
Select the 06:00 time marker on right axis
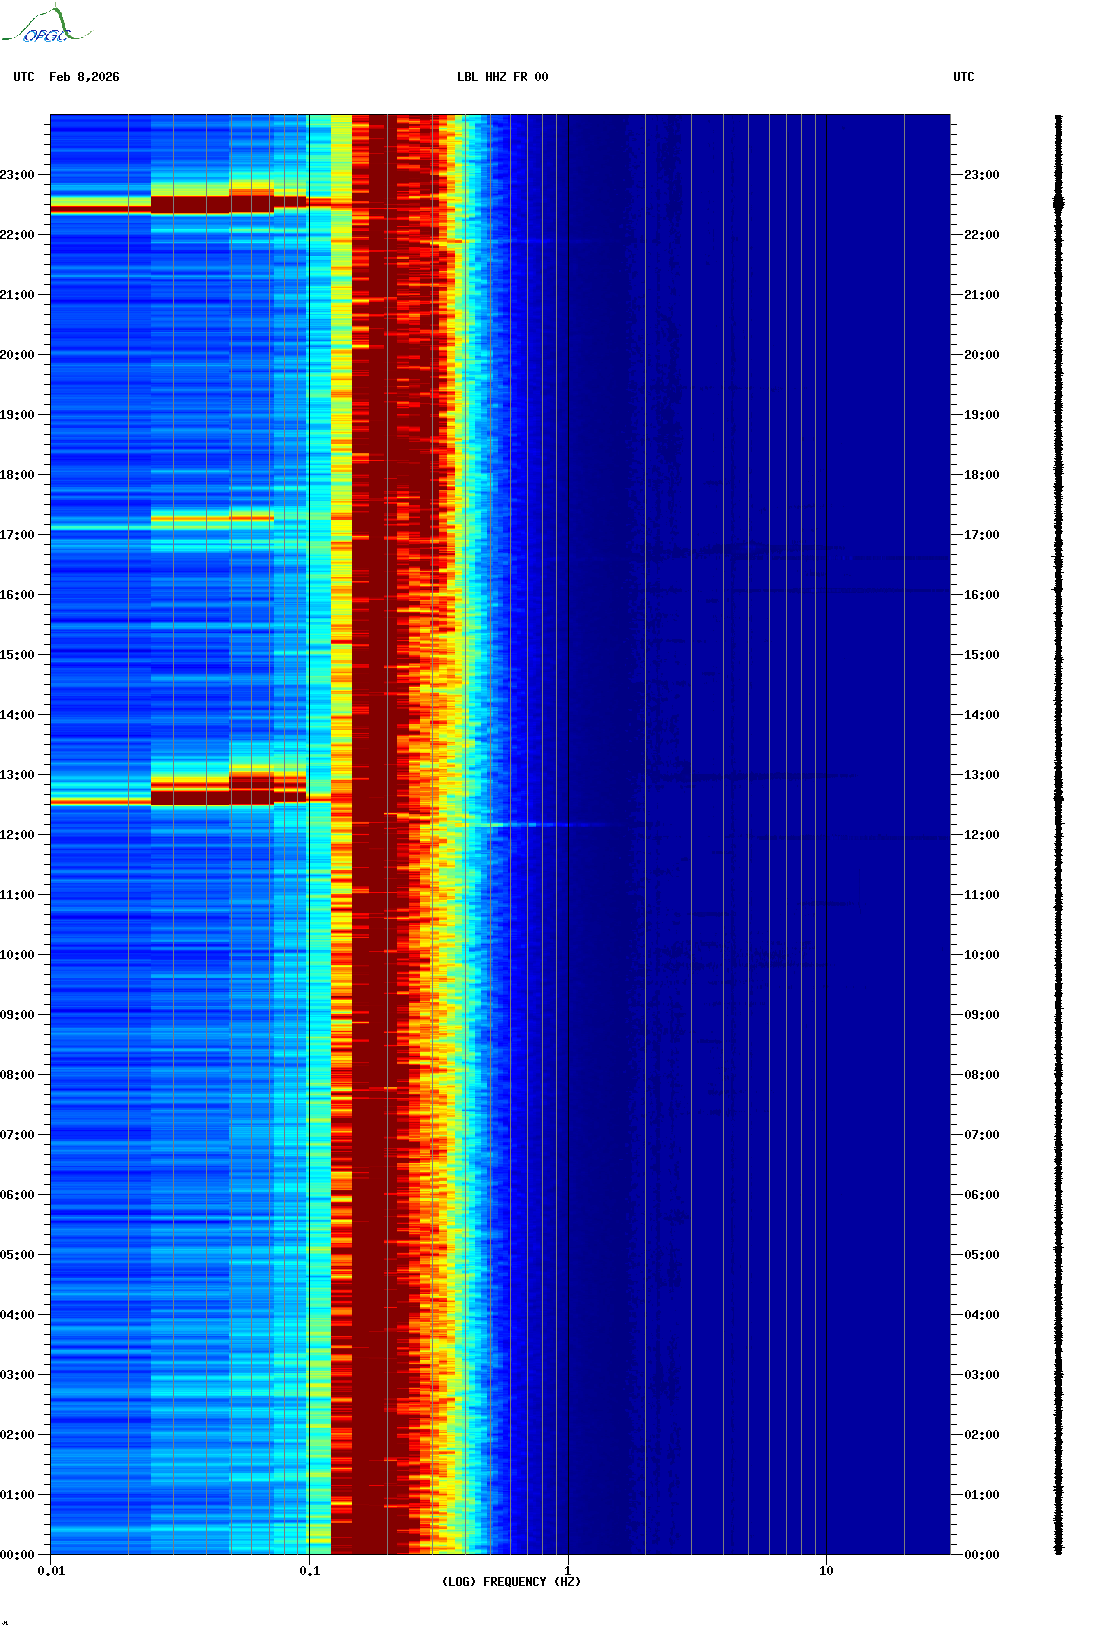[981, 1195]
